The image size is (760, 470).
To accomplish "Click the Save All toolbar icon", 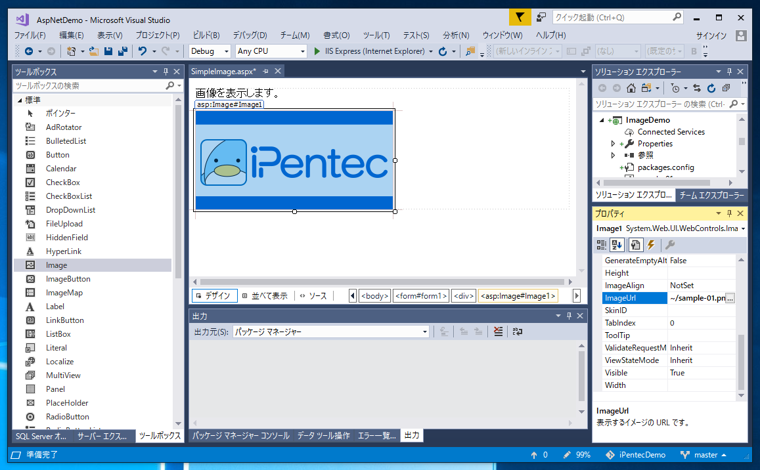I will (x=123, y=51).
